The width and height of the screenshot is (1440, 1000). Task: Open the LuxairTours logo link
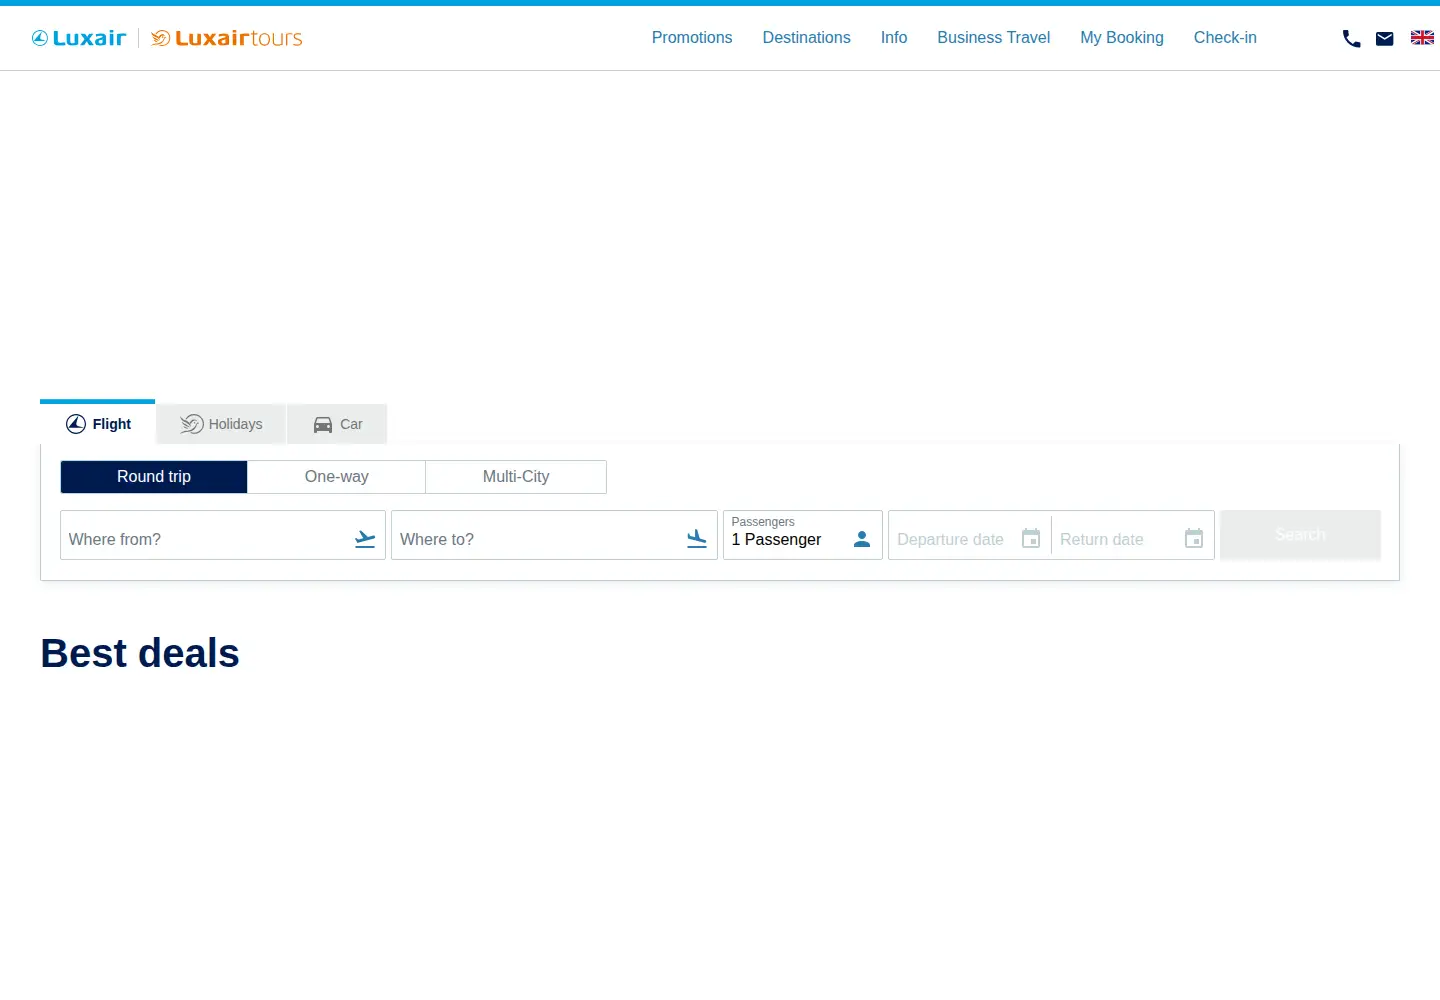coord(227,38)
